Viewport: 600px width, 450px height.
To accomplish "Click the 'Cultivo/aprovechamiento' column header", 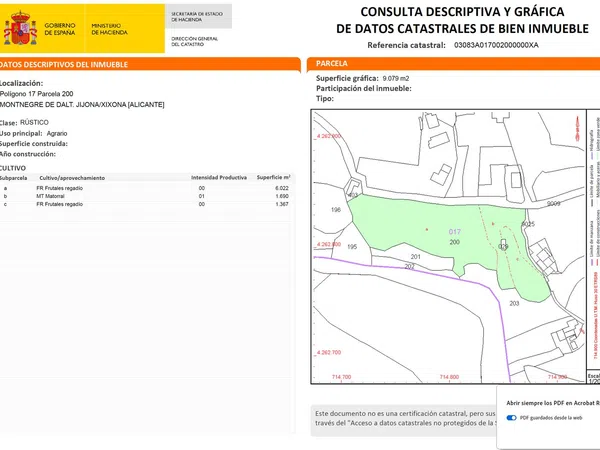I will coord(72,178).
